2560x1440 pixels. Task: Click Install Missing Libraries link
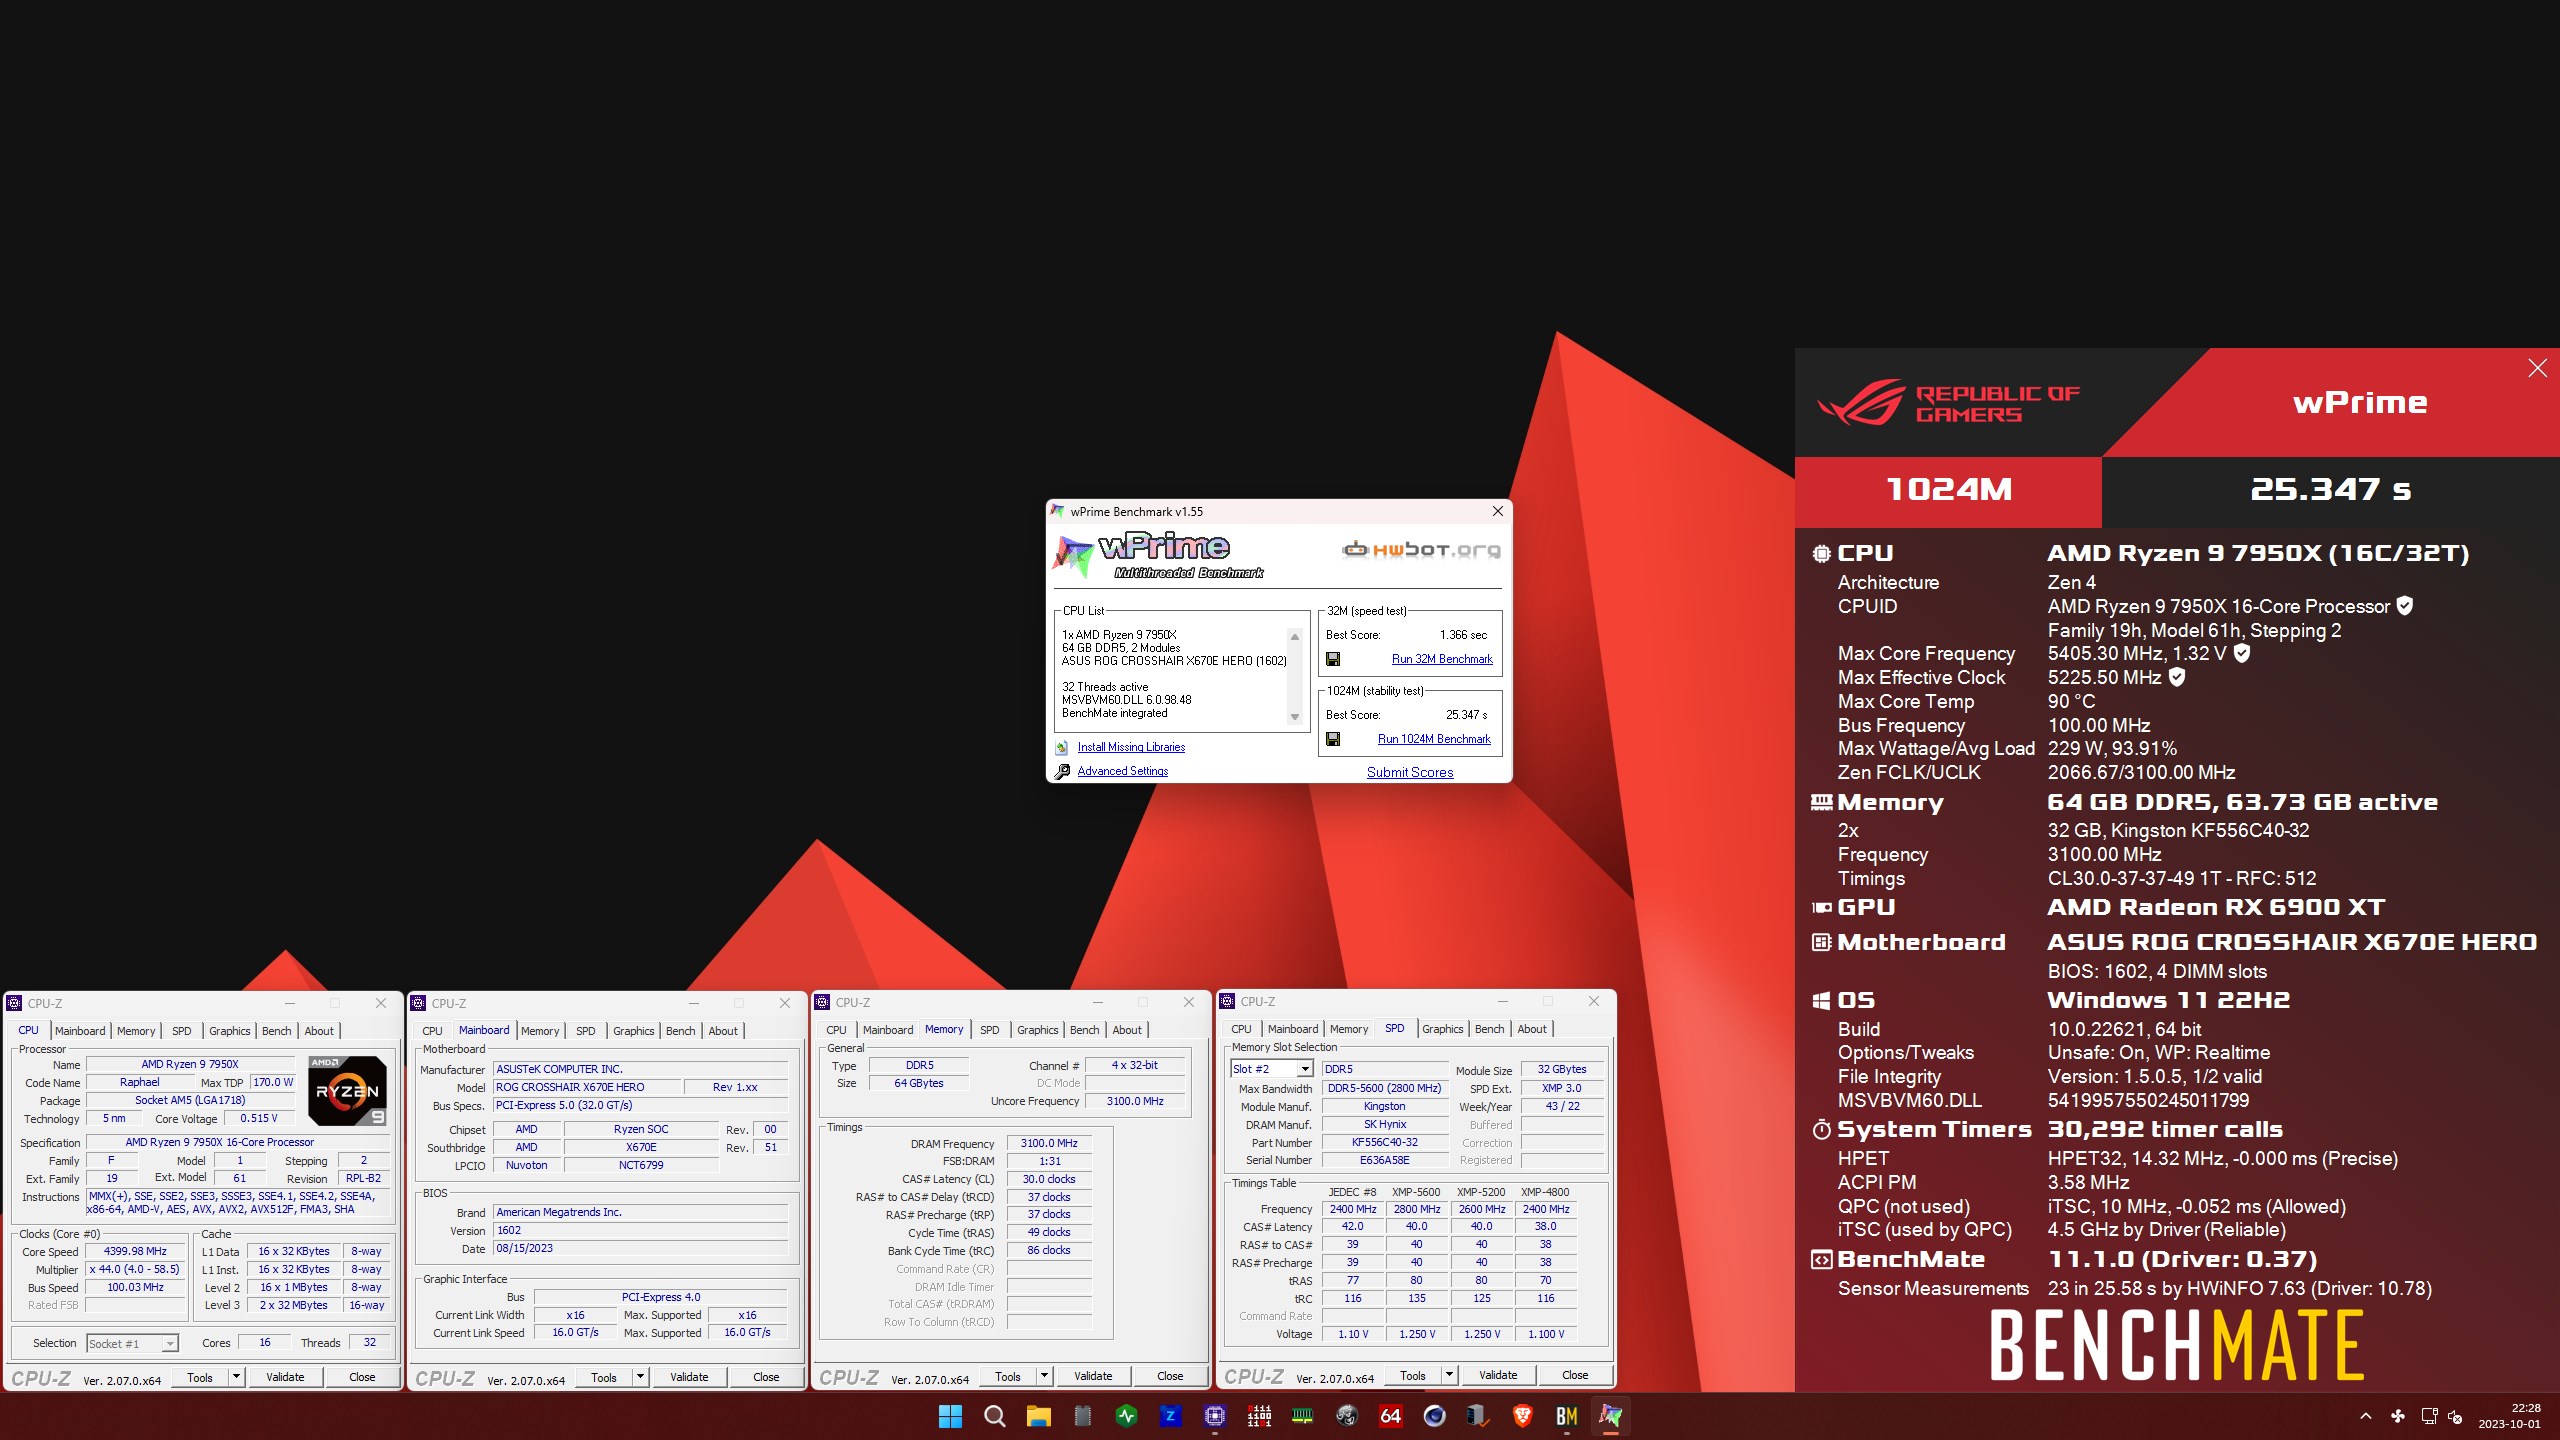point(1131,747)
